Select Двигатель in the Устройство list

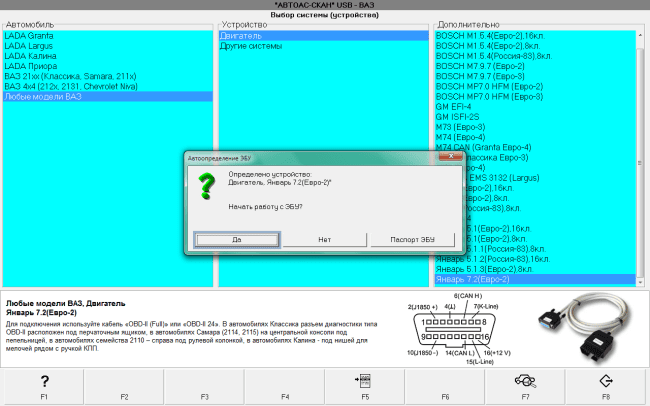(x=240, y=35)
